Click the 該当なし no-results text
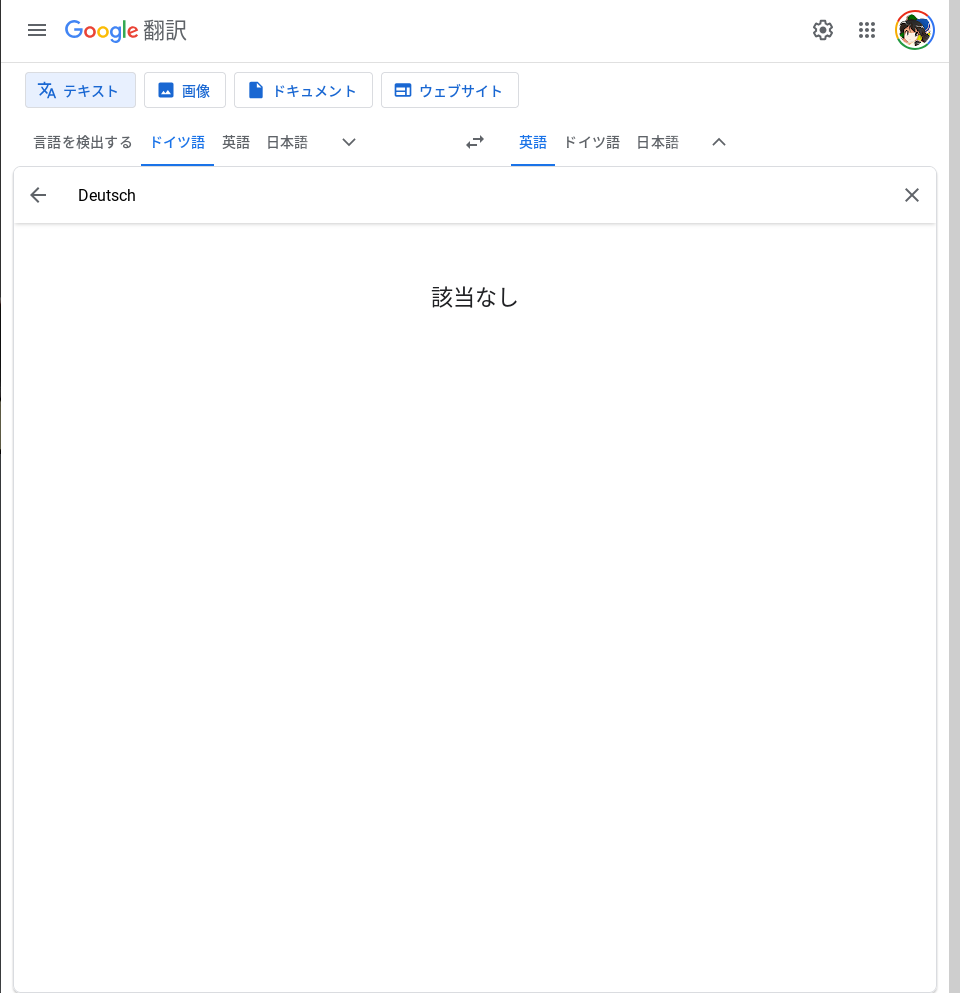The width and height of the screenshot is (960, 993). point(474,297)
